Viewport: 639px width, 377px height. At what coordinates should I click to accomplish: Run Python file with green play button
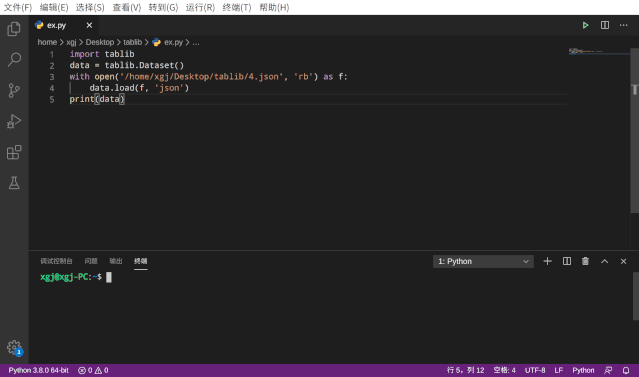[x=585, y=25]
